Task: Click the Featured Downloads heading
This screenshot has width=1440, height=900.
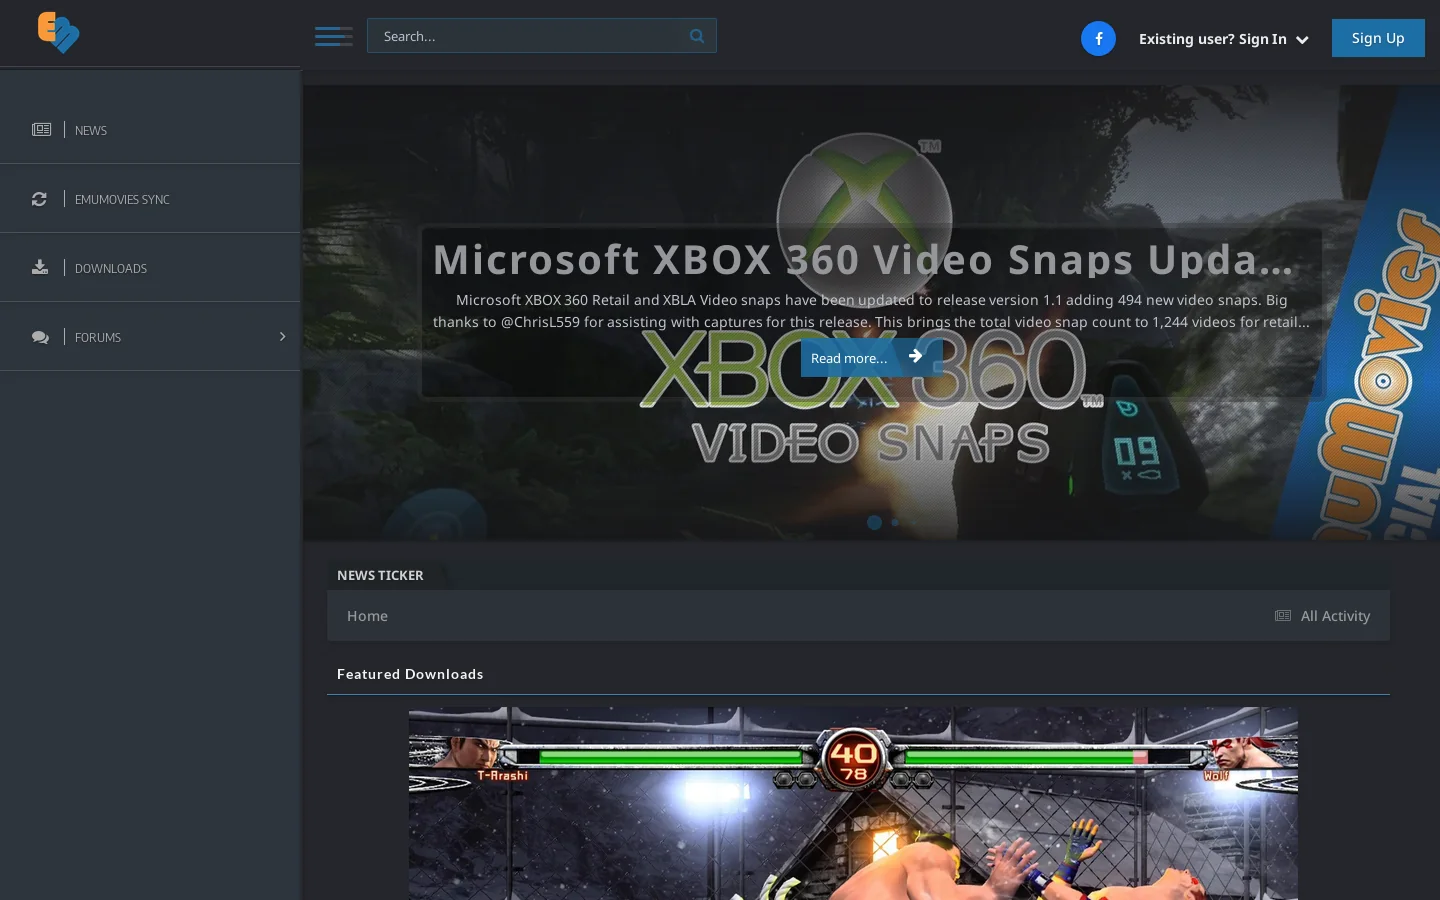Action: pos(410,674)
